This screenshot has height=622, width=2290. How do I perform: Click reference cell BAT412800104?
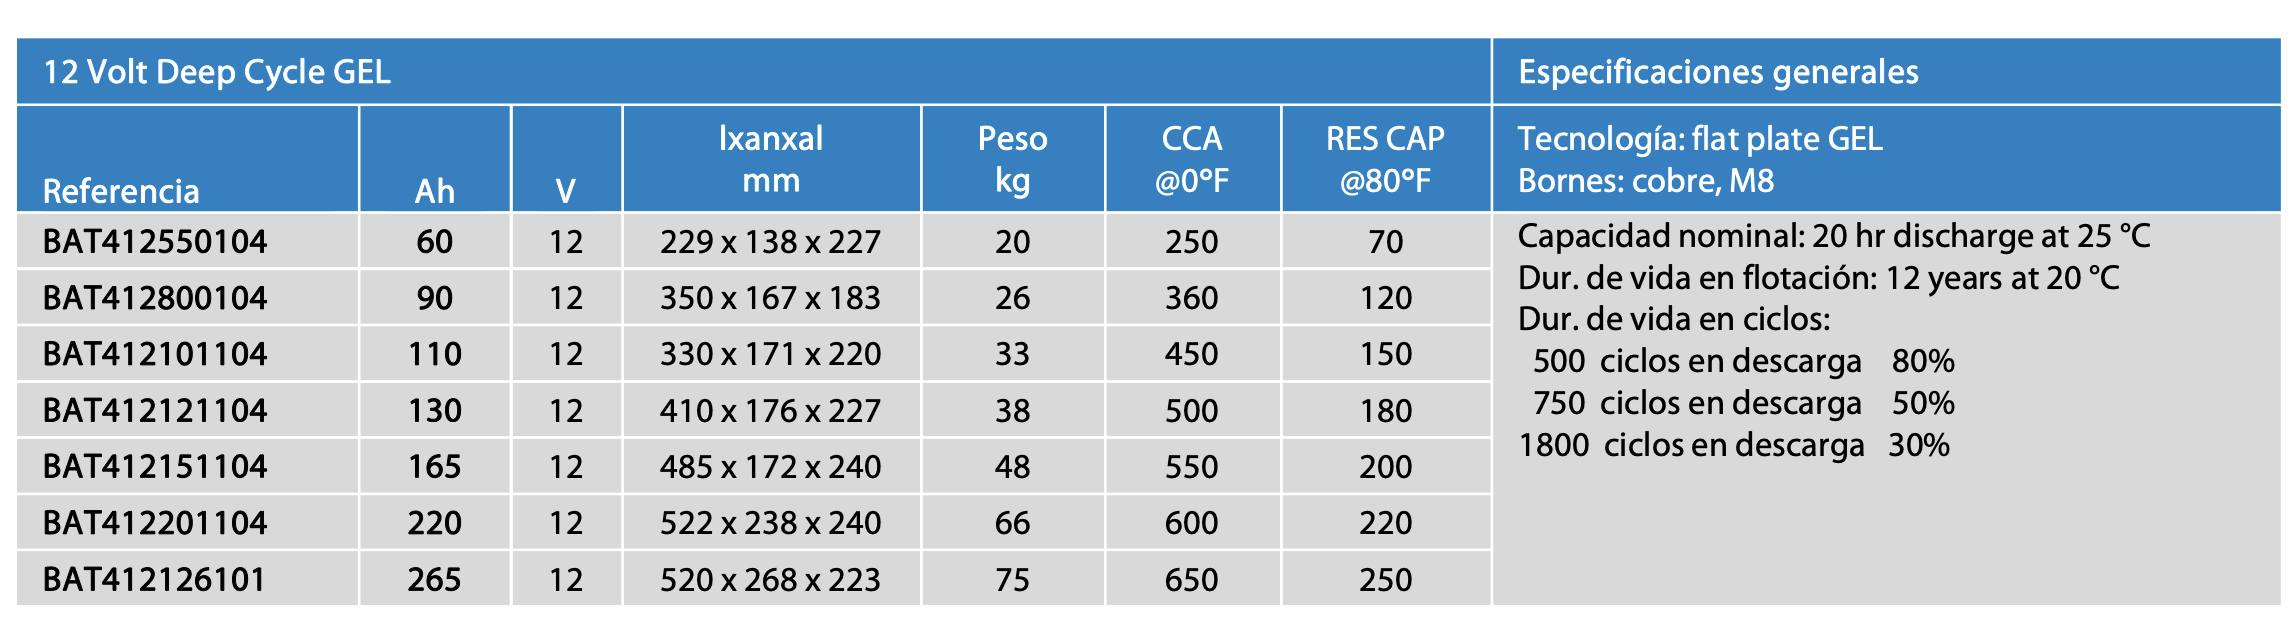(155, 297)
